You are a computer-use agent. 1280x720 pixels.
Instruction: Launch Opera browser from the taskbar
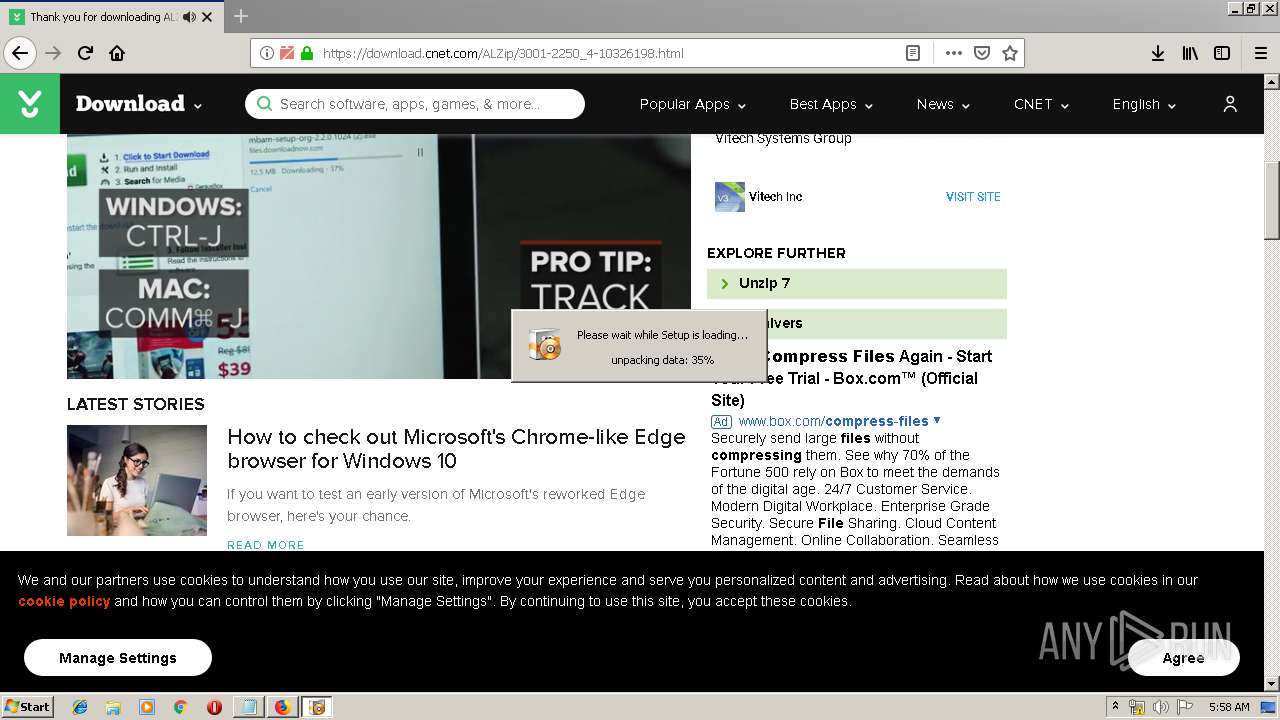214,707
